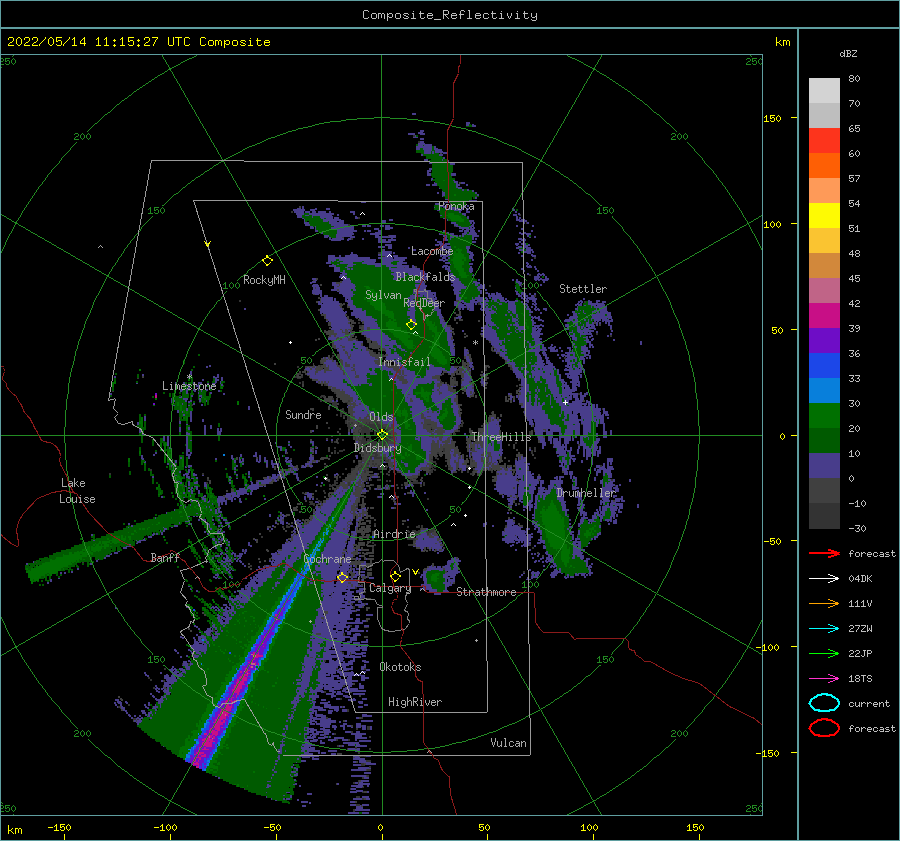This screenshot has height=841, width=900.
Task: Select the Limestone label
Action: (x=189, y=386)
